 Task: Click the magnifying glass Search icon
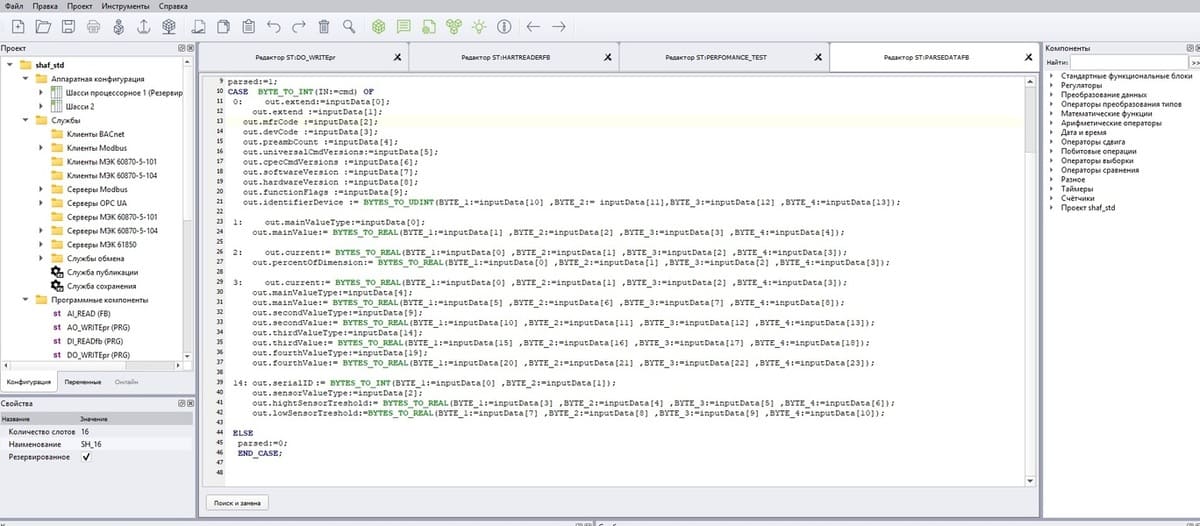[x=349, y=26]
